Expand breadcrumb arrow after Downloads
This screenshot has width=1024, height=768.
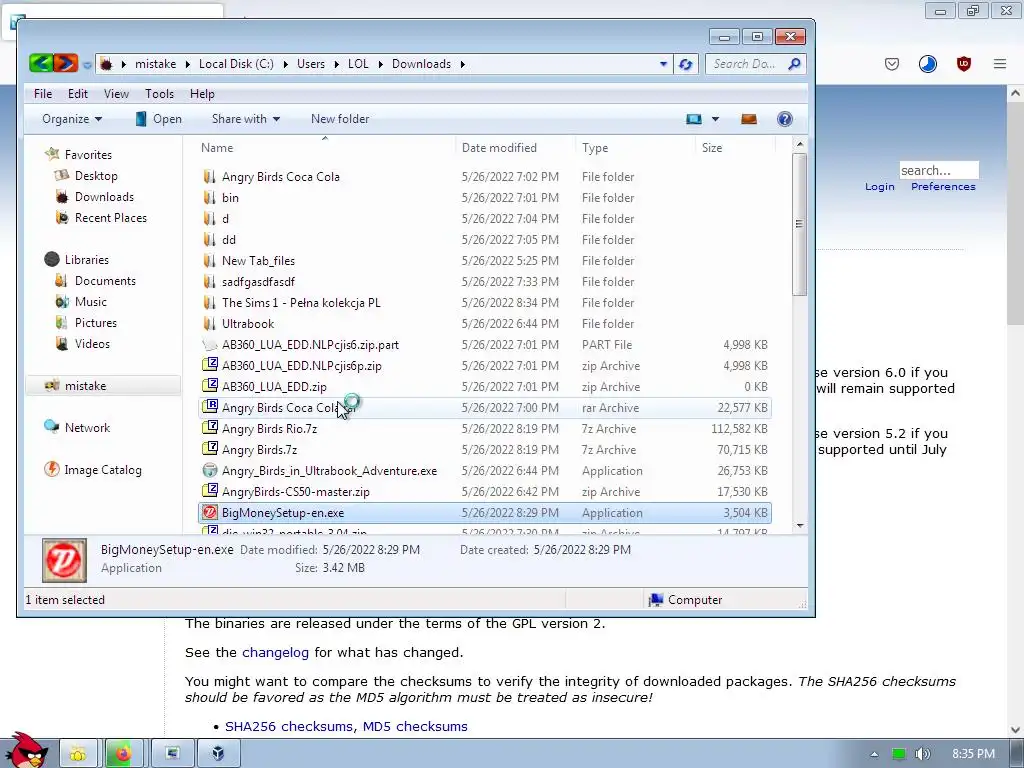(x=462, y=64)
